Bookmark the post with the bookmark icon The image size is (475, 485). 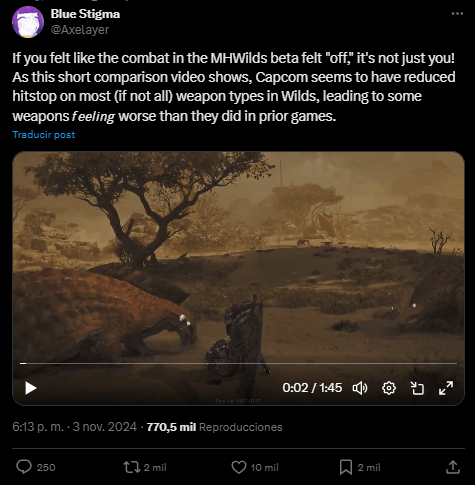346,467
